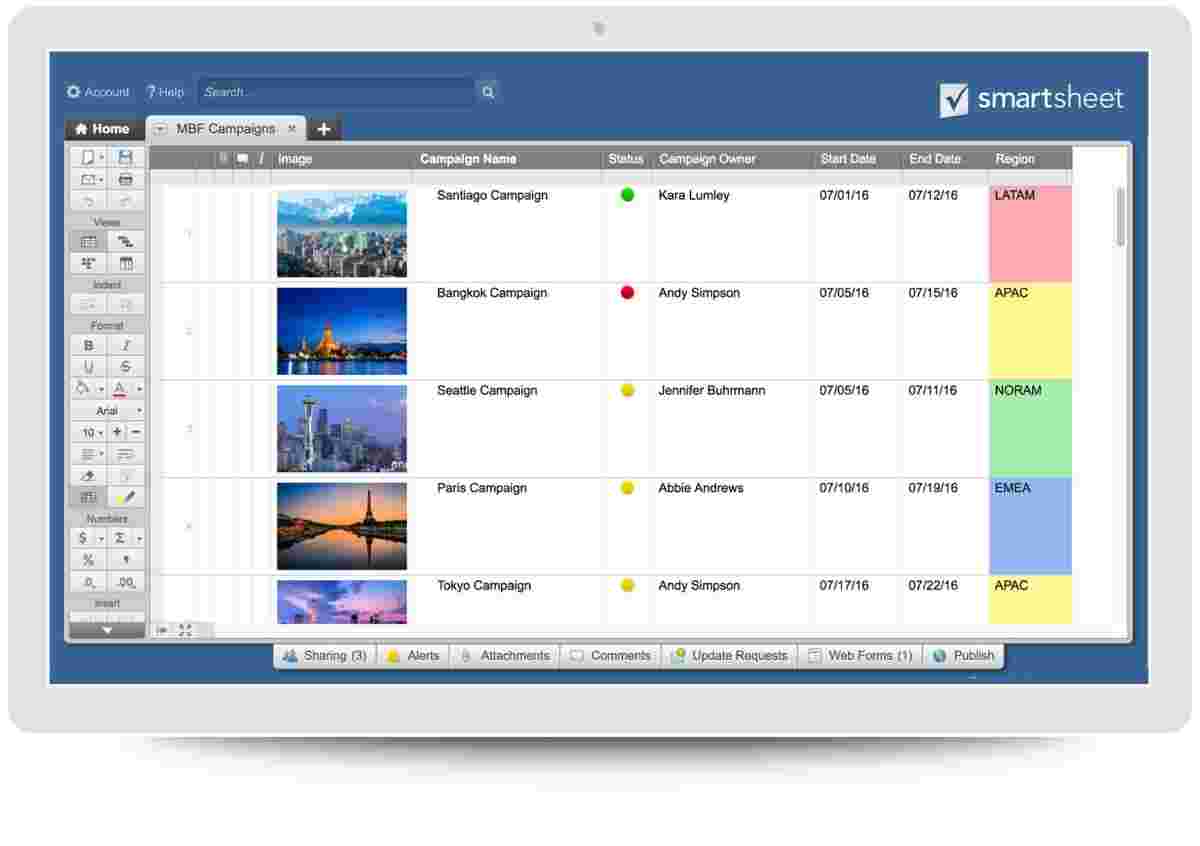Jump to first column using bottom-left icon
The height and width of the screenshot is (846, 1200).
[x=162, y=630]
